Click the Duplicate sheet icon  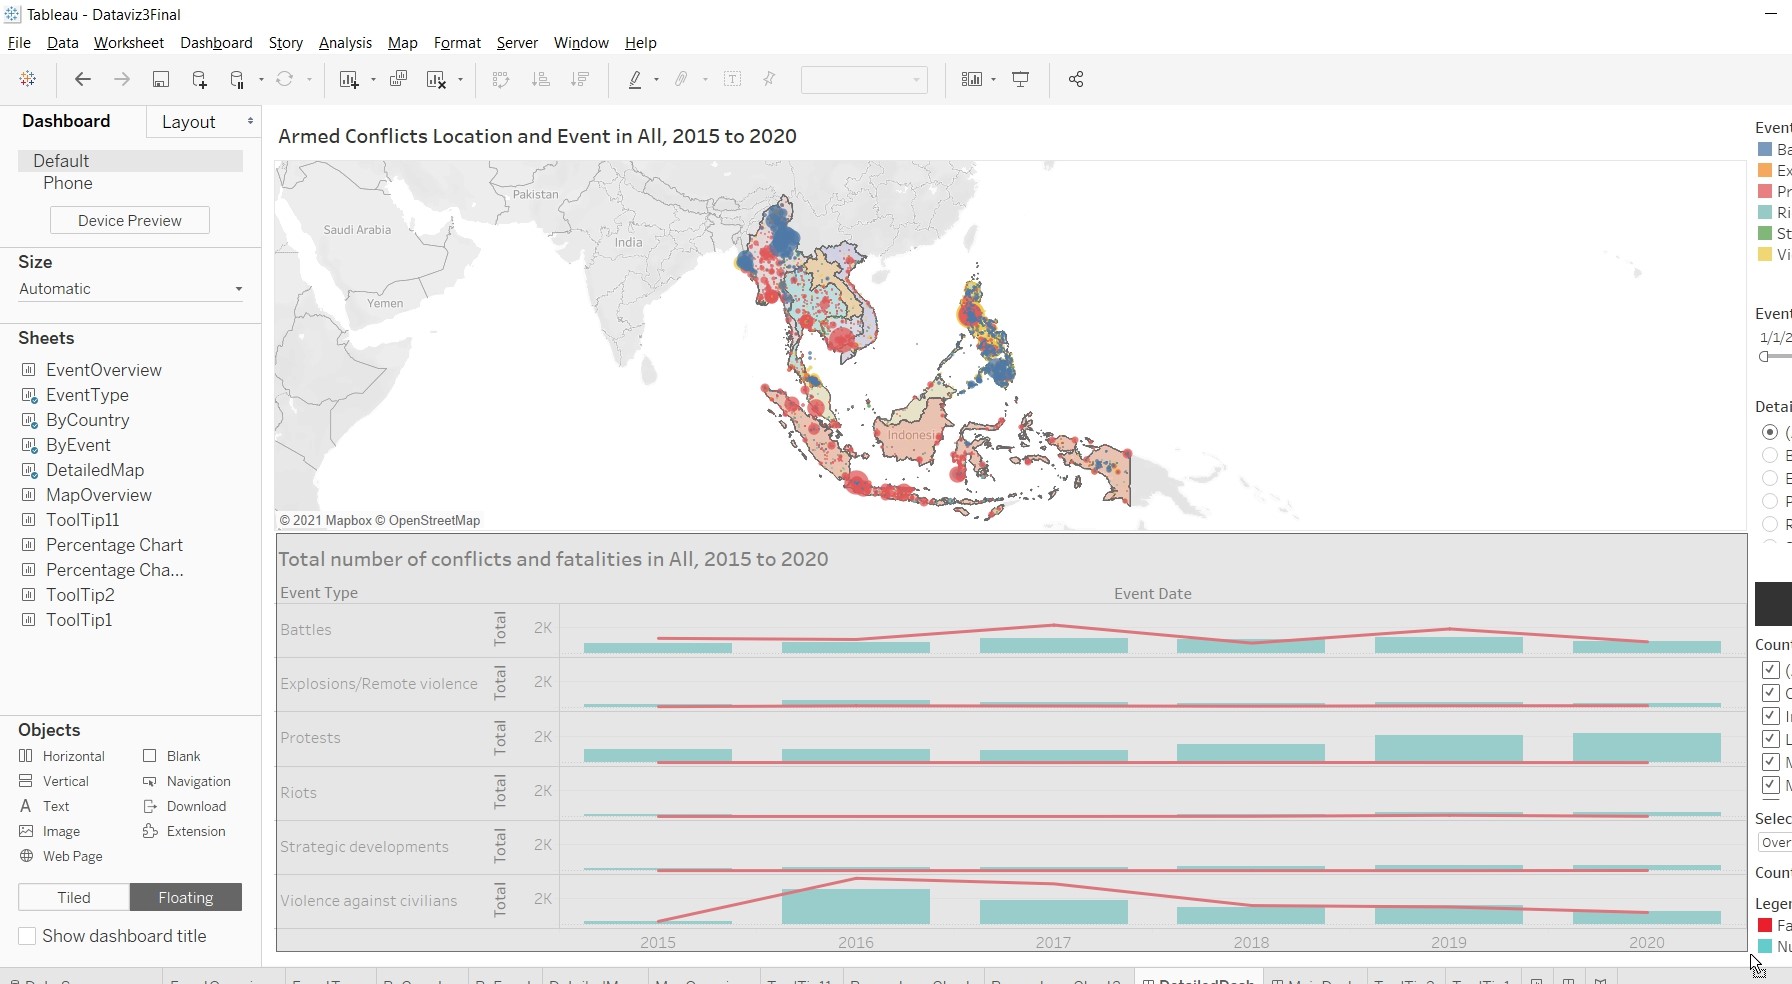398,80
